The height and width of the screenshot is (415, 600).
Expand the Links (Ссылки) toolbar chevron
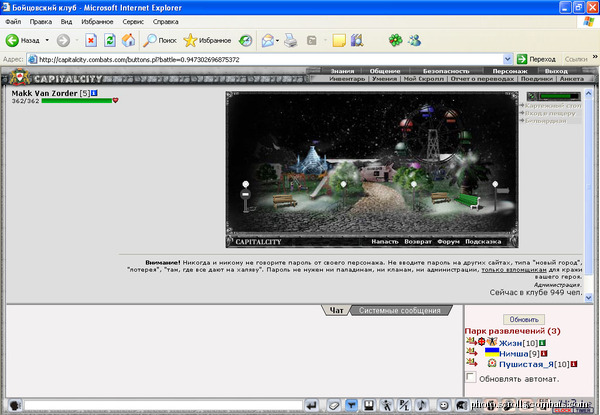(595, 57)
